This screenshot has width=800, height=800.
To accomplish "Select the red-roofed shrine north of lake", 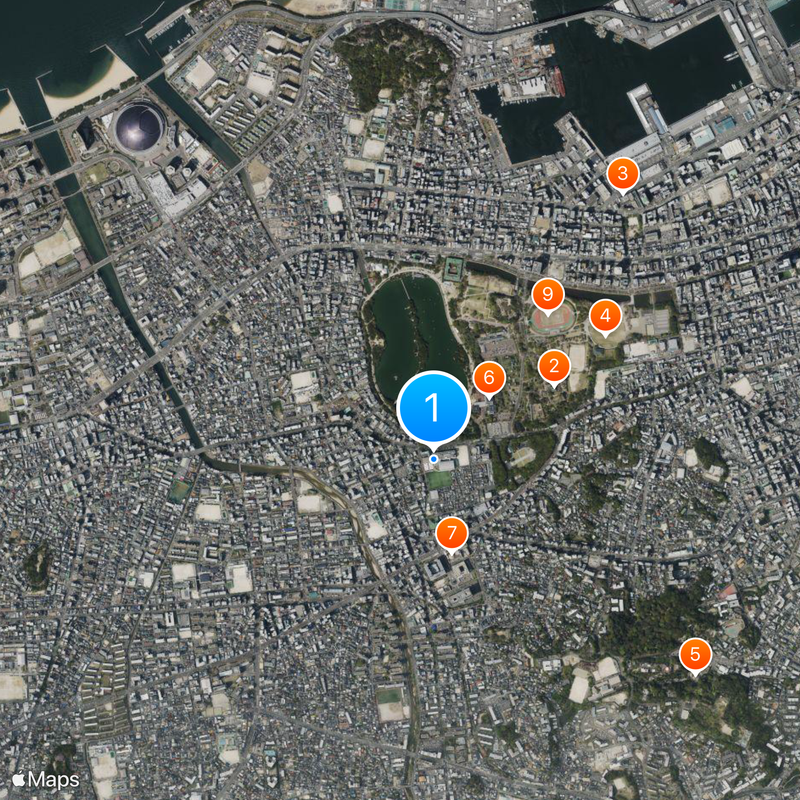I will tap(454, 269).
